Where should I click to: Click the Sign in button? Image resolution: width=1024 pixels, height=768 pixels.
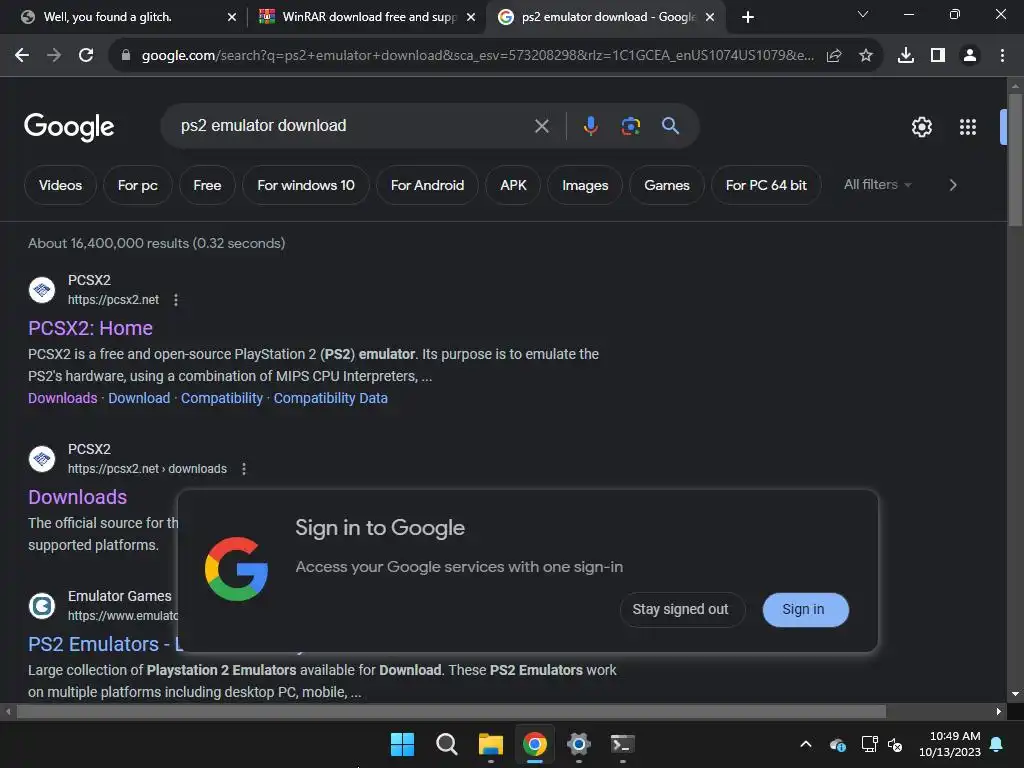click(x=804, y=609)
